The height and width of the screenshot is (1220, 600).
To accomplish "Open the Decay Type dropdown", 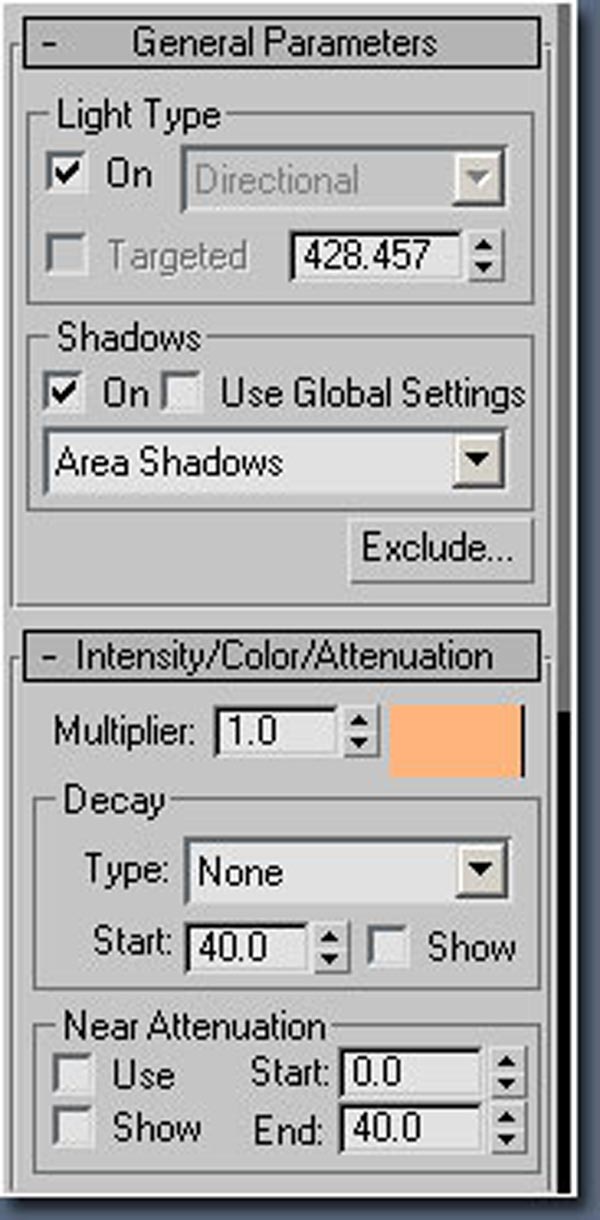I will [347, 871].
